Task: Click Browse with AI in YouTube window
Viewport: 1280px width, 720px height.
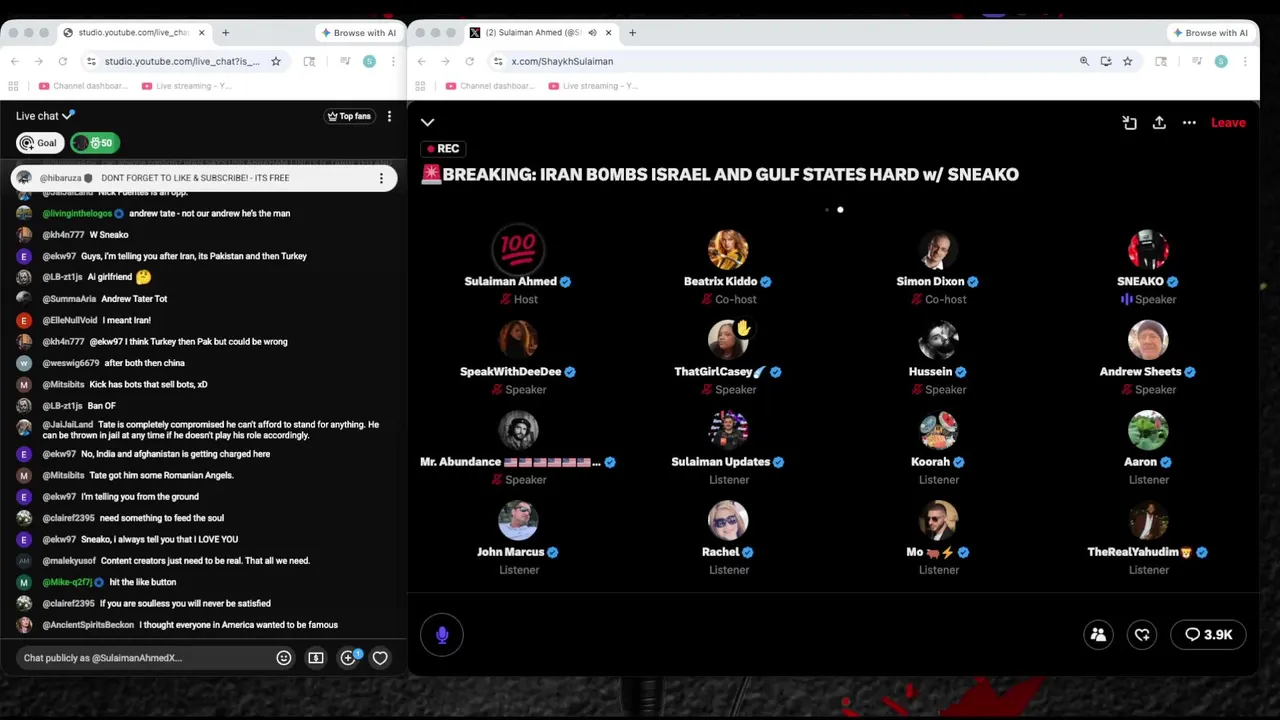Action: point(358,33)
